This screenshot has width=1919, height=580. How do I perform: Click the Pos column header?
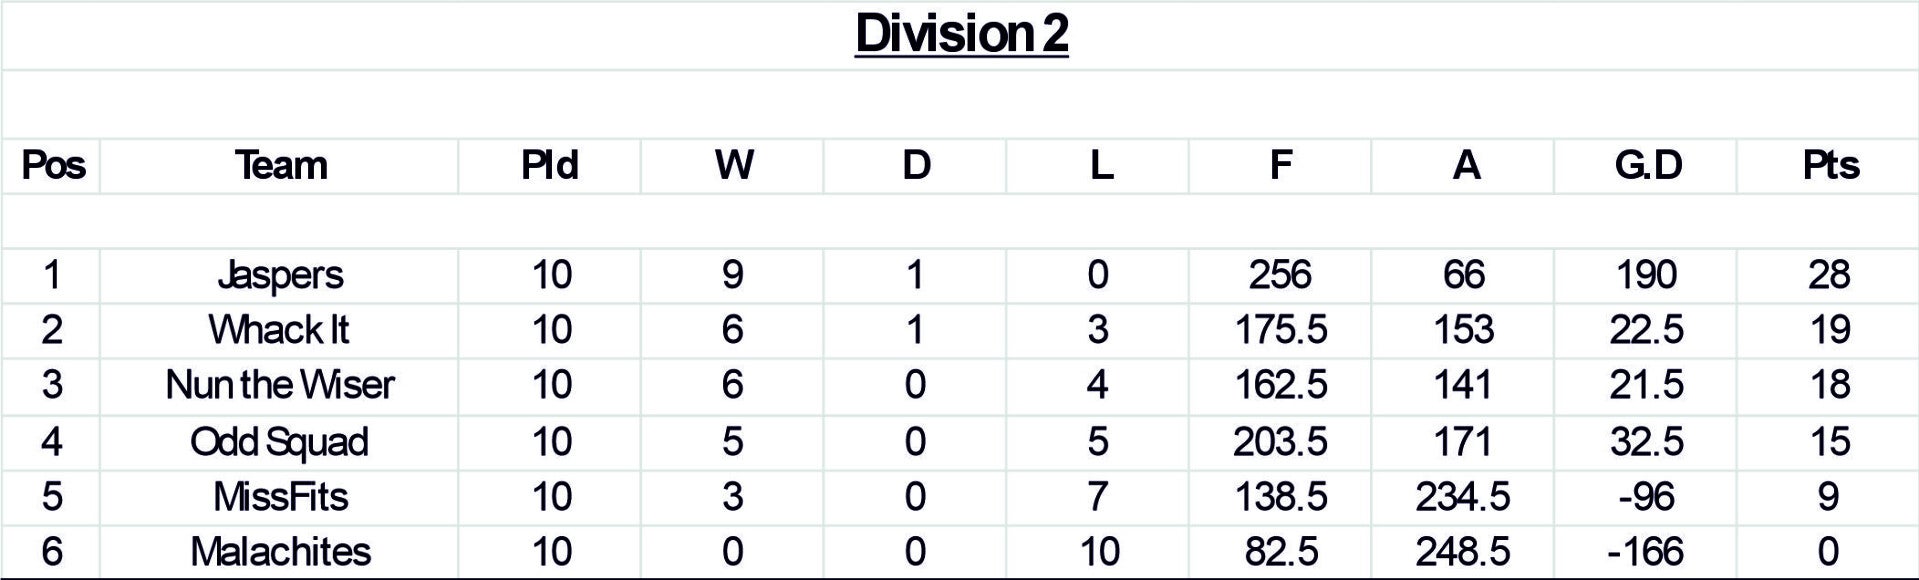53,165
